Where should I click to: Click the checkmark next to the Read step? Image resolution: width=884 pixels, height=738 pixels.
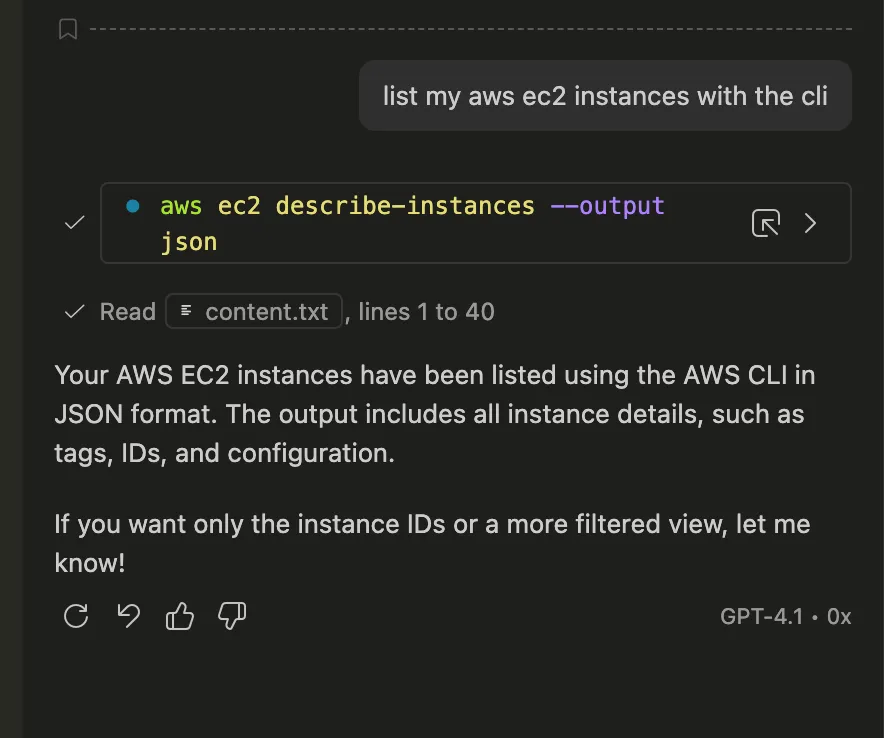coord(74,311)
